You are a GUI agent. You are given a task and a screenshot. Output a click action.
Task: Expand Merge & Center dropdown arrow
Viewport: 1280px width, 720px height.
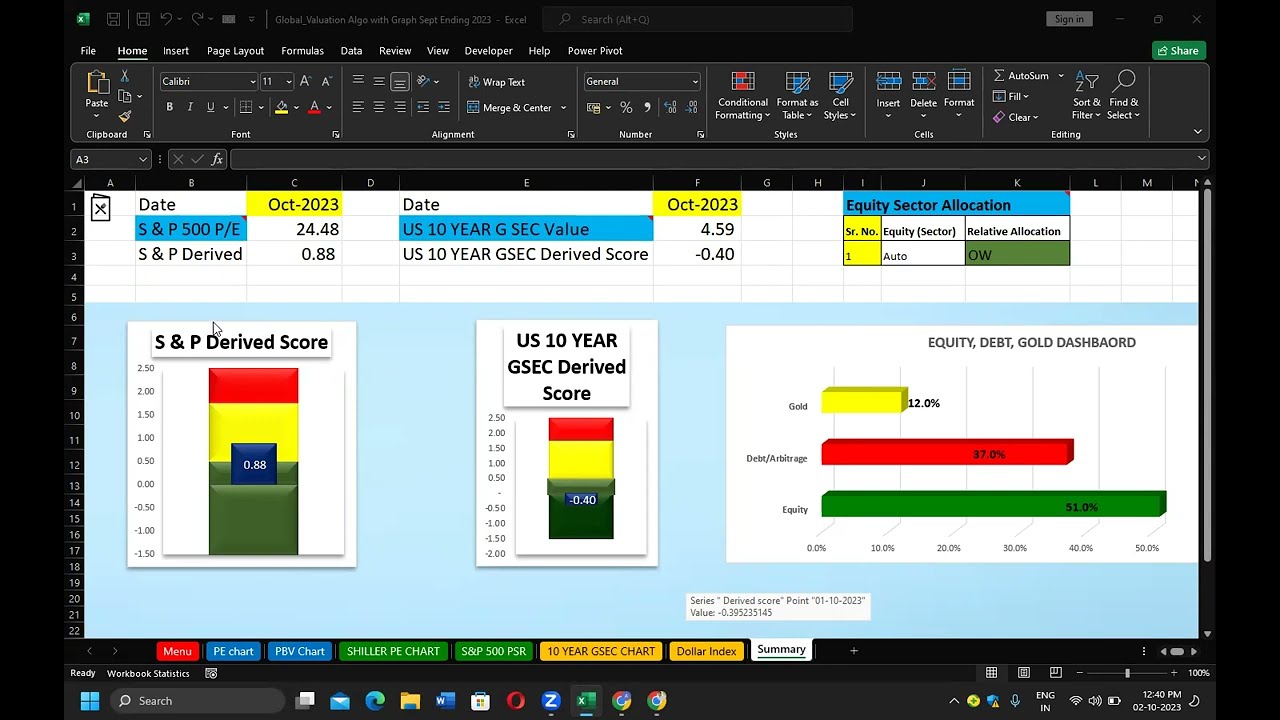[x=563, y=108]
